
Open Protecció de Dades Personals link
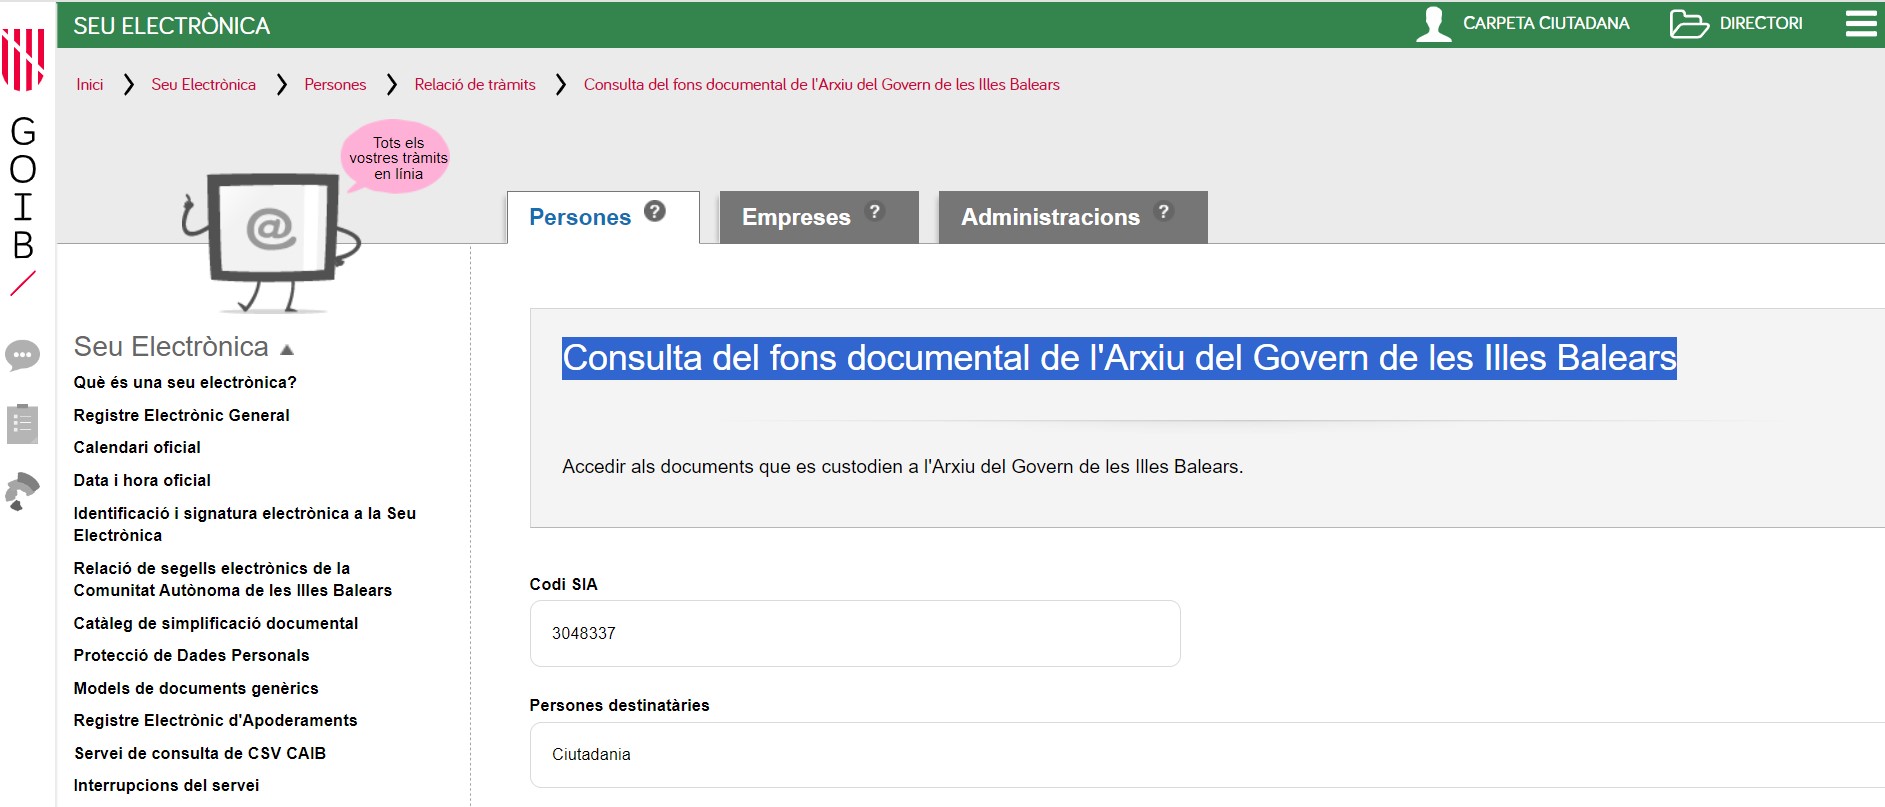point(191,655)
